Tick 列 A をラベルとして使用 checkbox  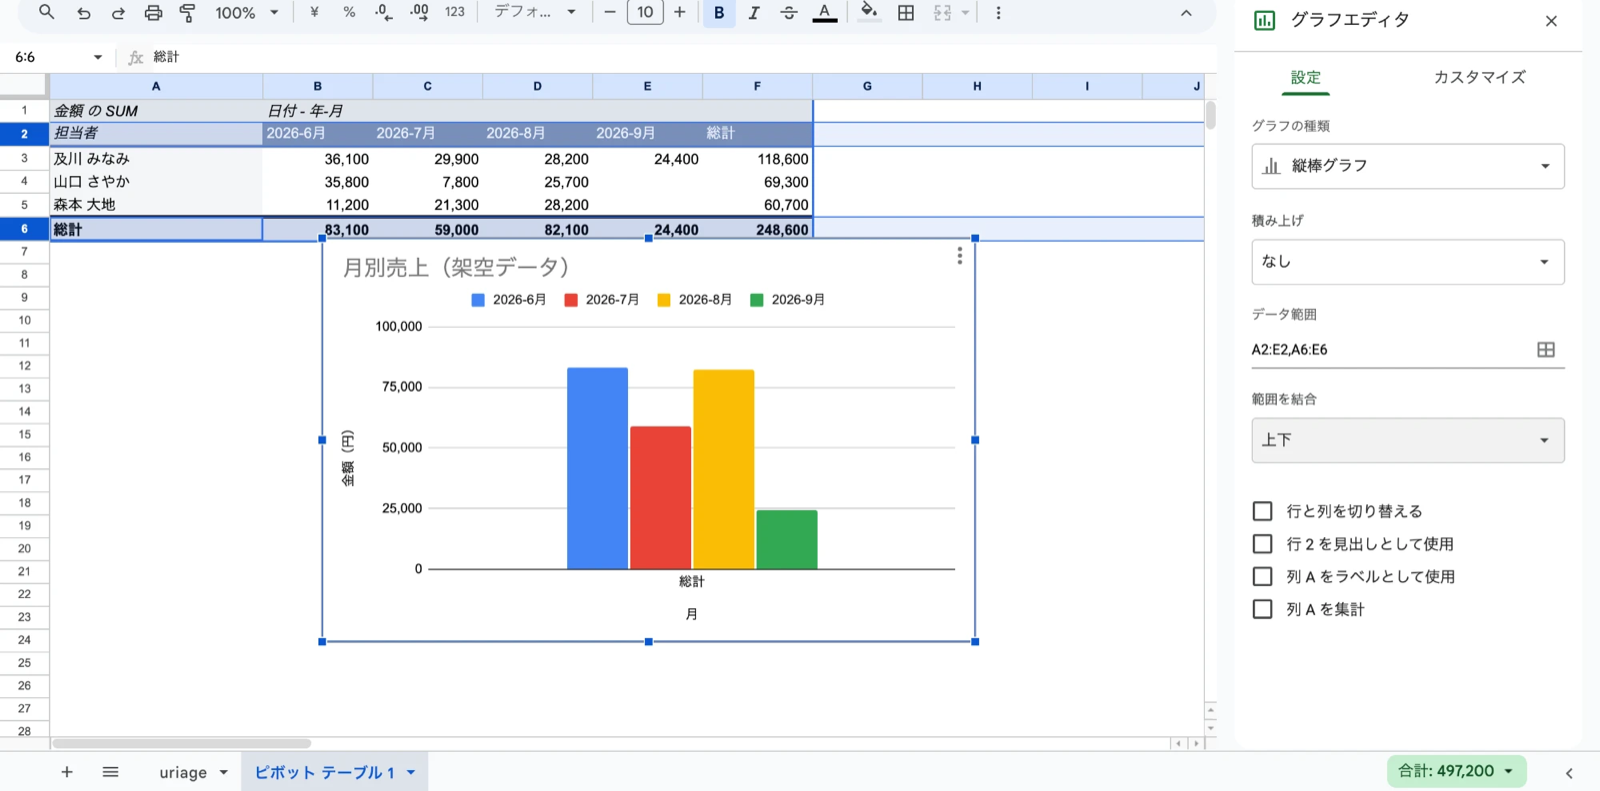pyautogui.click(x=1263, y=576)
